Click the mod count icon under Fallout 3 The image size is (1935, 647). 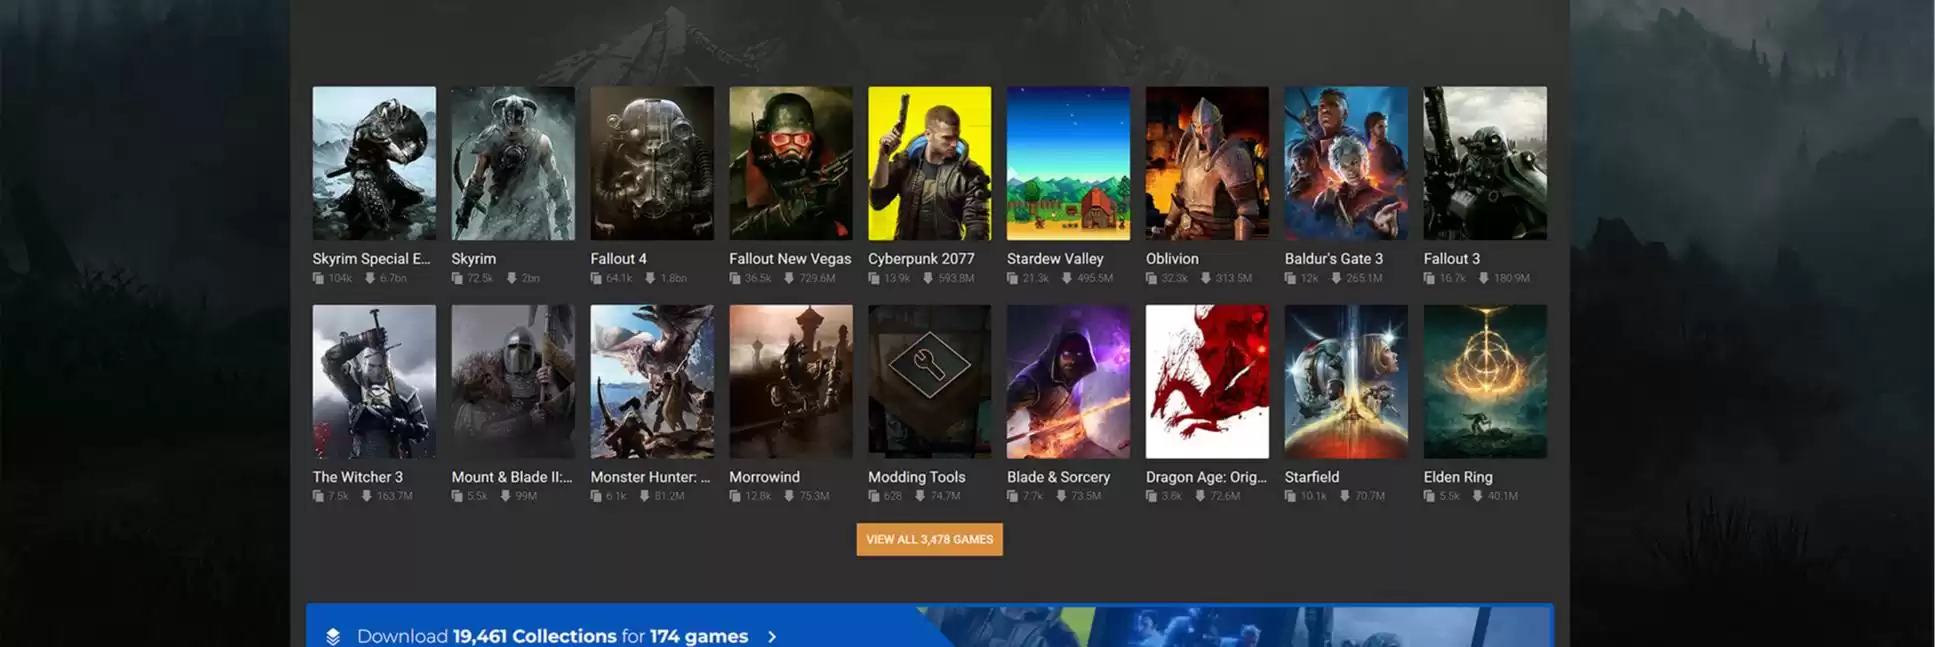[1430, 278]
